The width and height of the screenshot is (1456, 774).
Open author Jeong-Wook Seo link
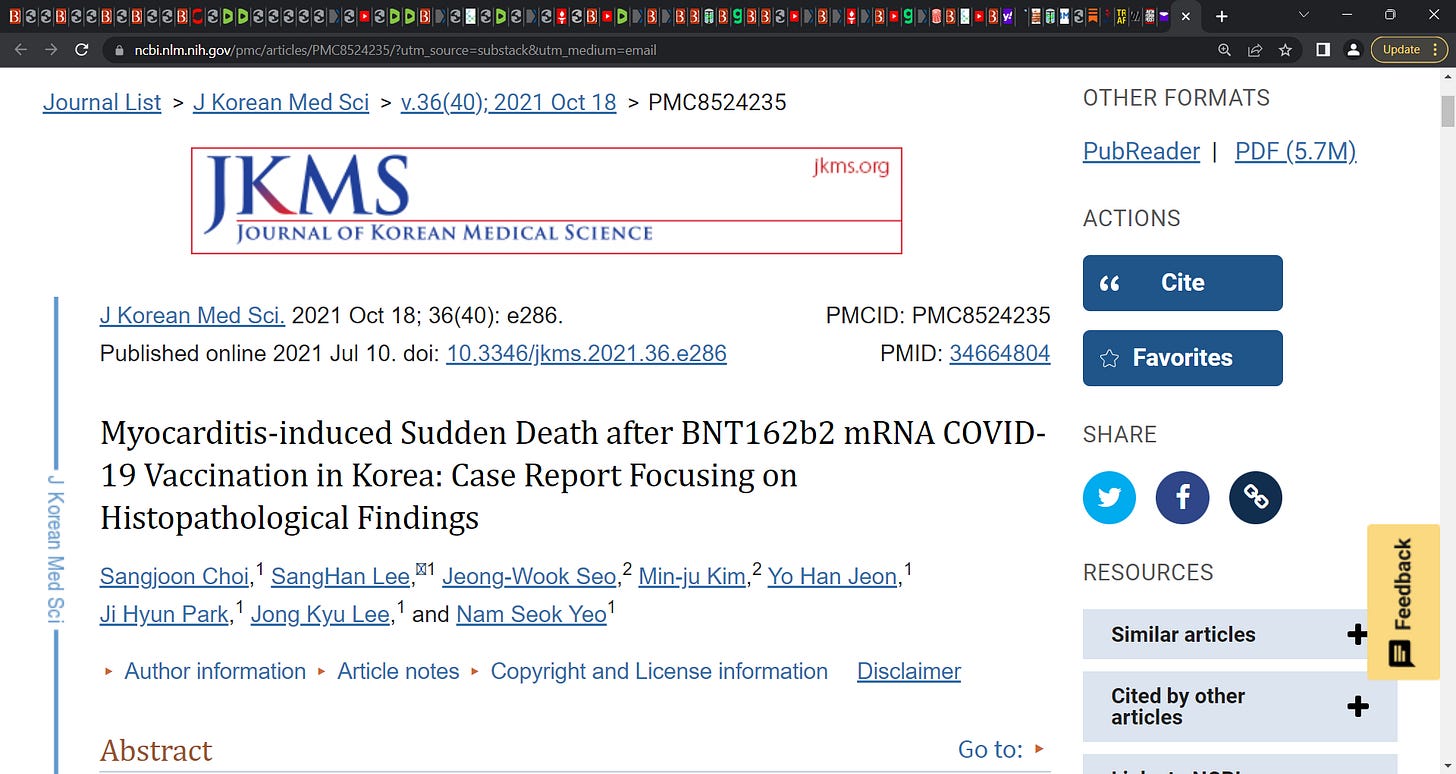pyautogui.click(x=529, y=577)
